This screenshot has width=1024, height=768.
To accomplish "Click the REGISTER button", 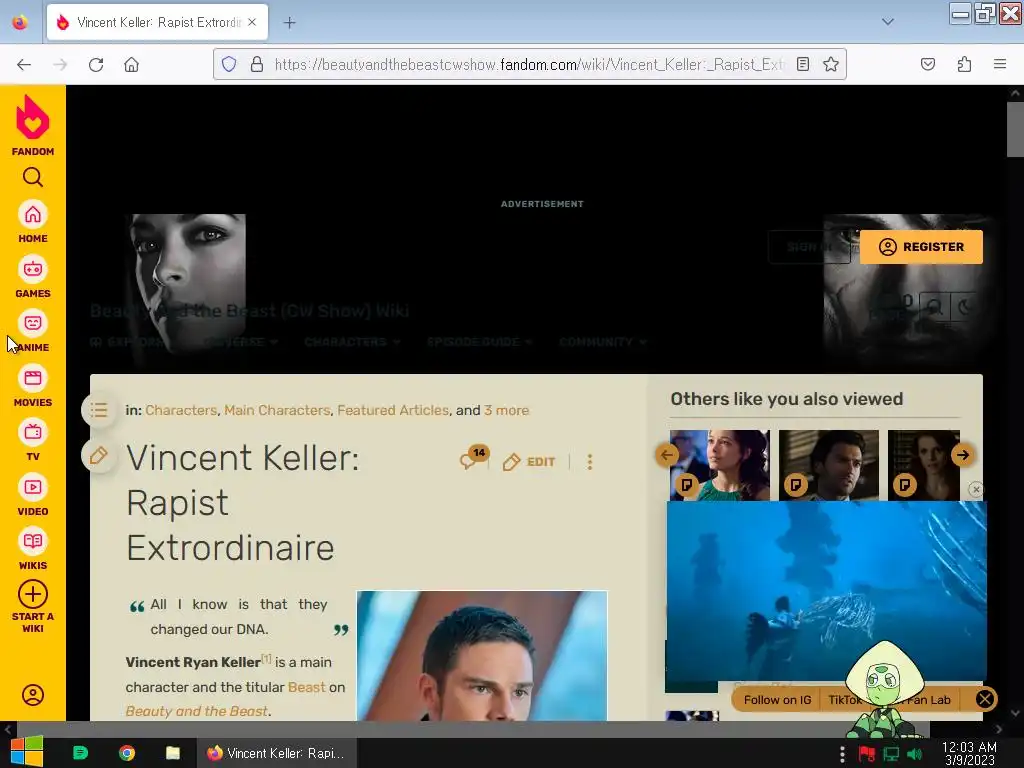I will (x=921, y=247).
